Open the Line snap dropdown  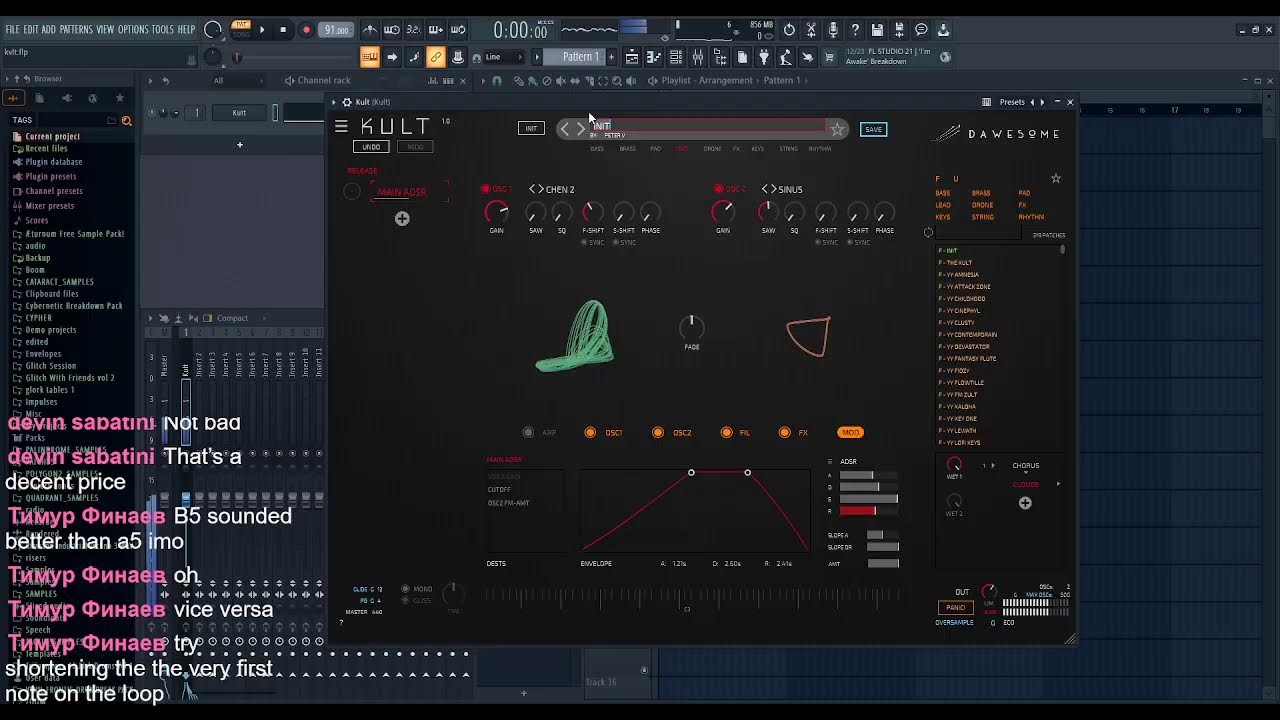(503, 57)
